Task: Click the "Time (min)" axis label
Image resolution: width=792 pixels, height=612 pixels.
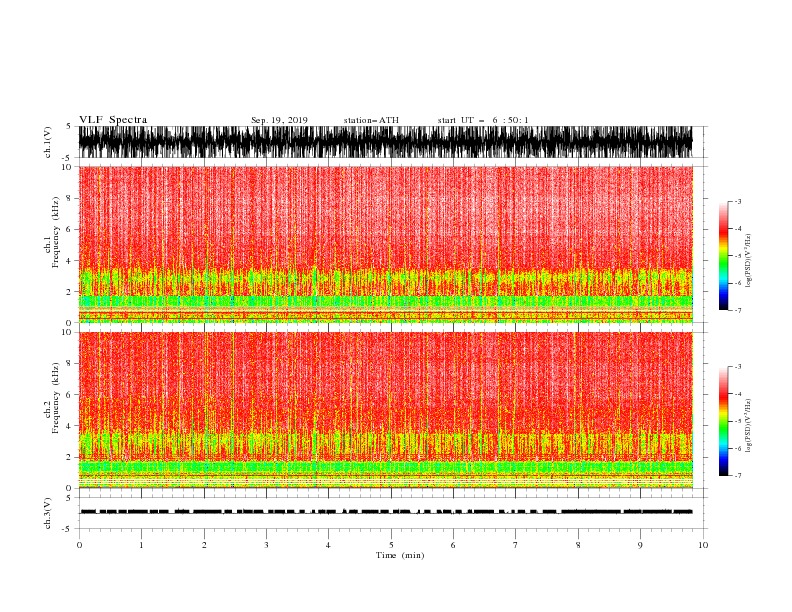Action: (x=400, y=555)
